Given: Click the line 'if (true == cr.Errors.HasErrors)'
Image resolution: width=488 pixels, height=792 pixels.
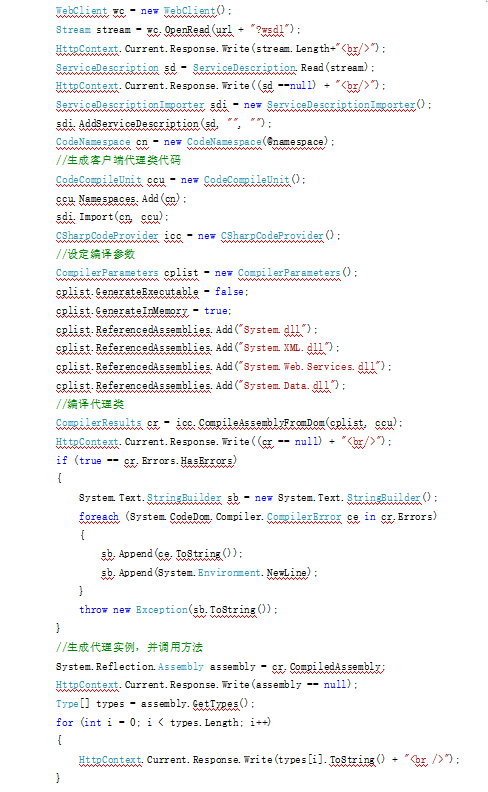Looking at the screenshot, I should (147, 460).
